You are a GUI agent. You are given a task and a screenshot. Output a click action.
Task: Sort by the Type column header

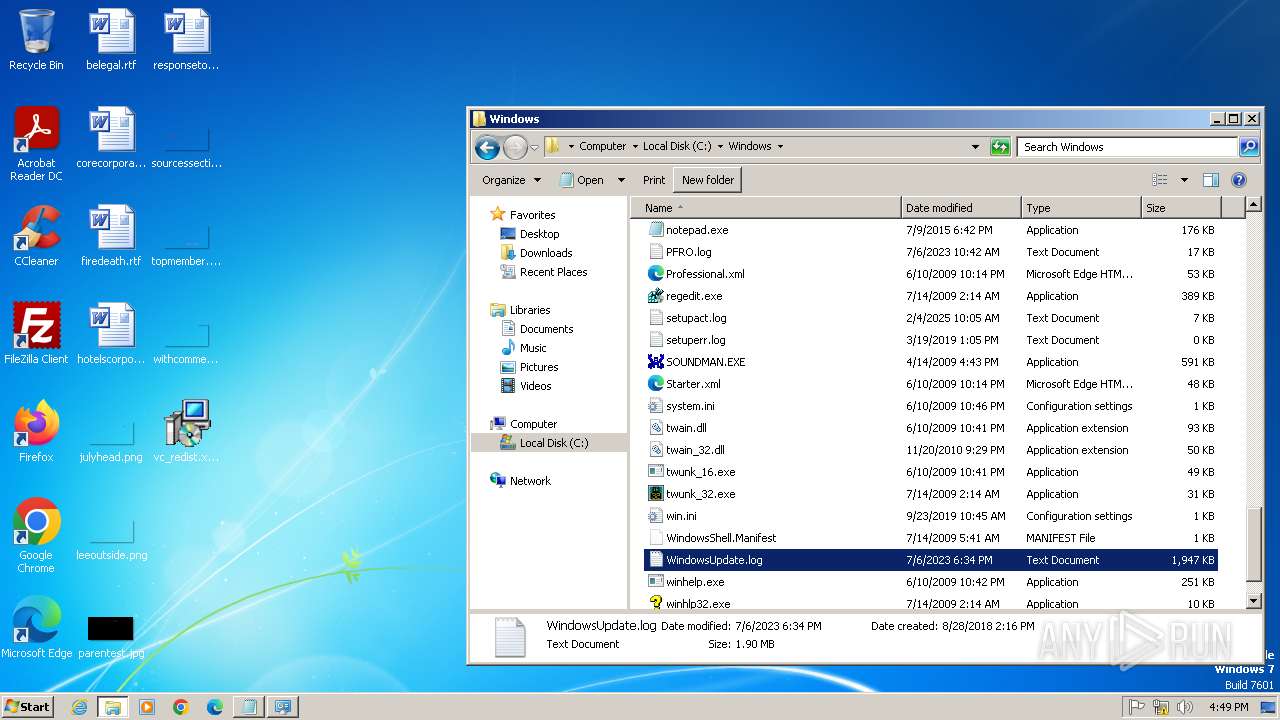click(x=1081, y=208)
